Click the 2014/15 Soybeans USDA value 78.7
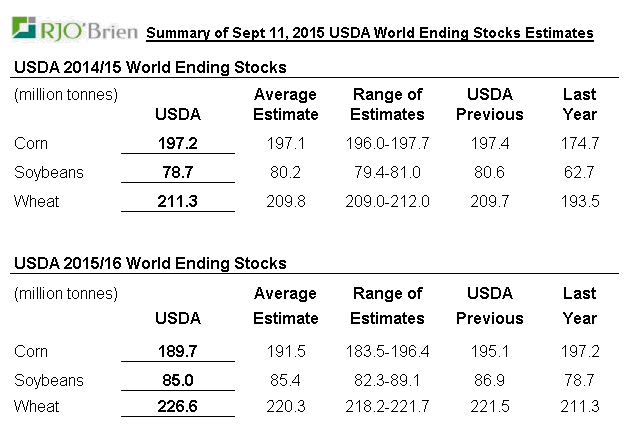 pyautogui.click(x=178, y=173)
